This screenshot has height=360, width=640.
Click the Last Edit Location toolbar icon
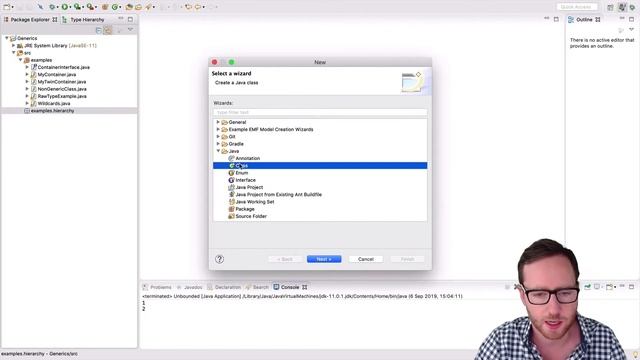(x=188, y=7)
